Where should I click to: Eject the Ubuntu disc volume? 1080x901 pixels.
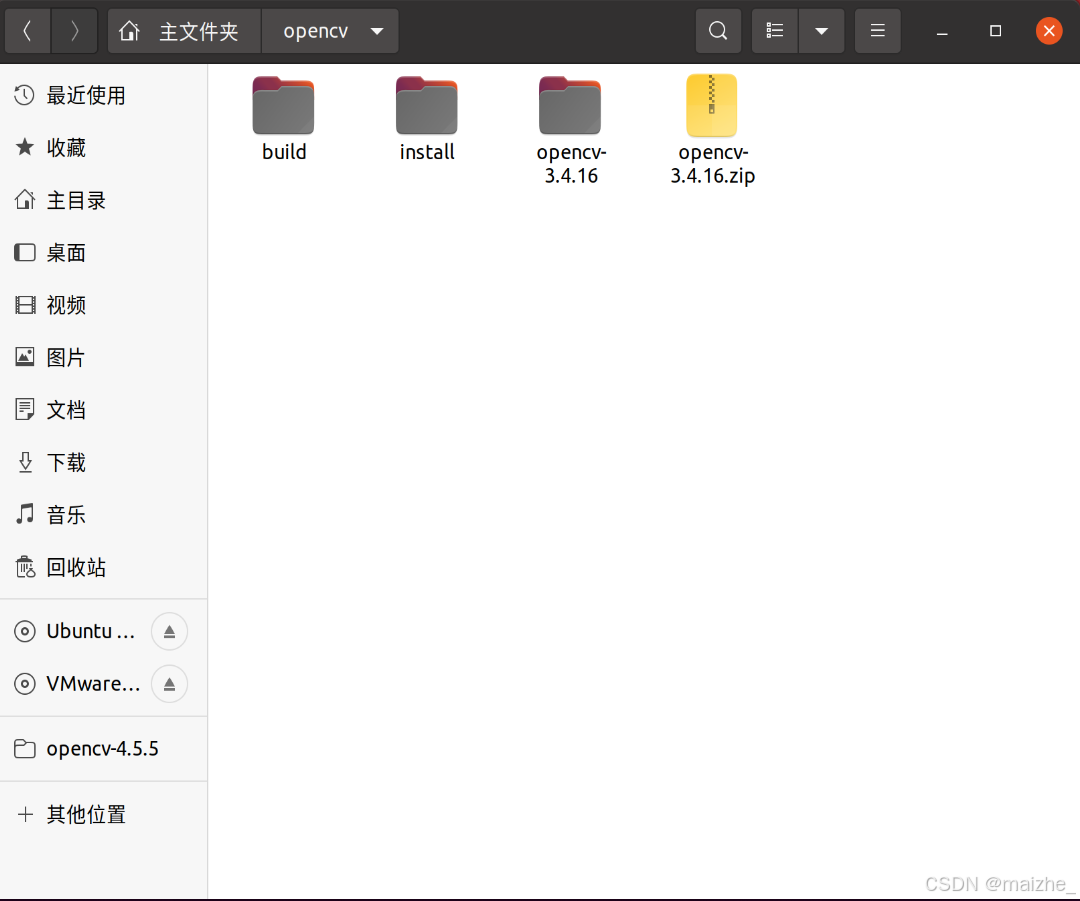[x=169, y=631]
